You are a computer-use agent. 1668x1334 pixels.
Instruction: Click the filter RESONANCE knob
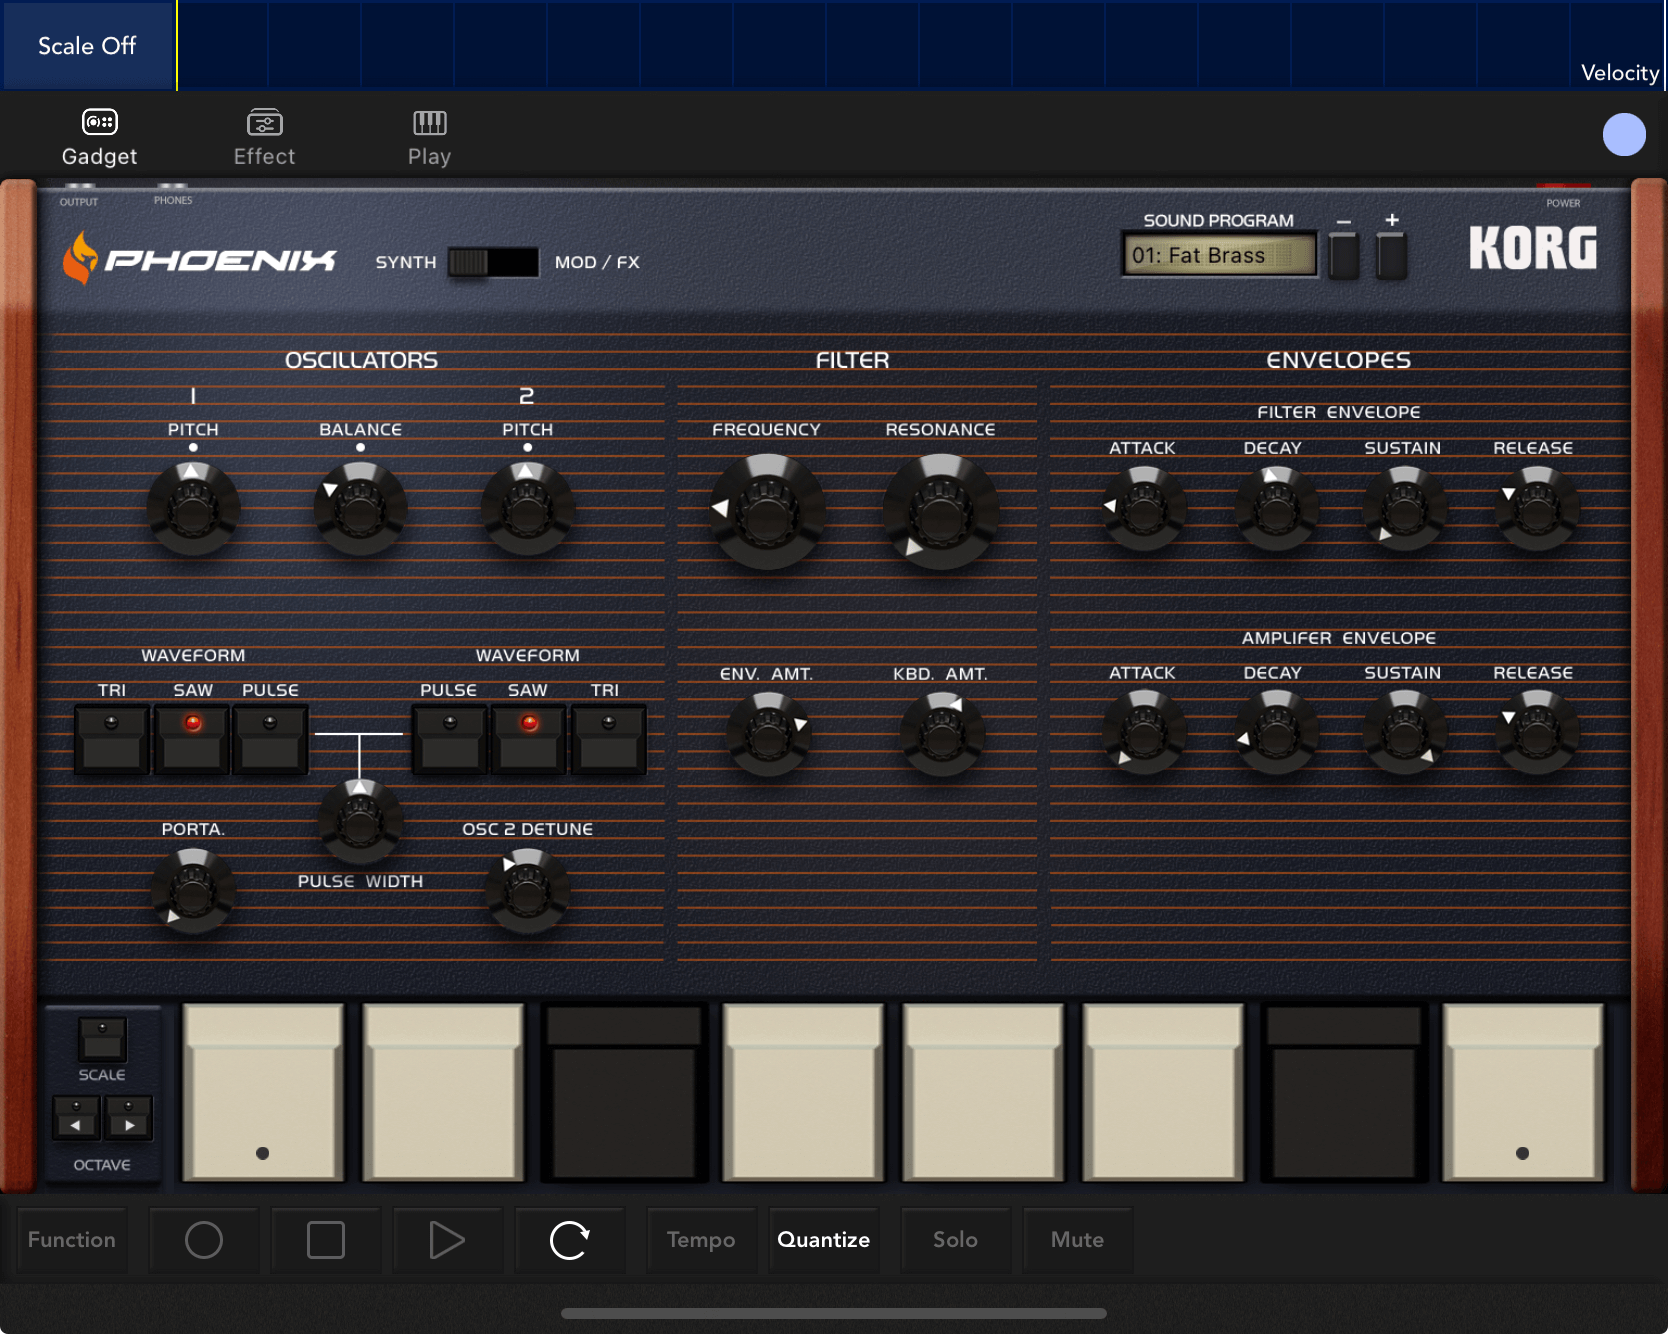point(940,511)
